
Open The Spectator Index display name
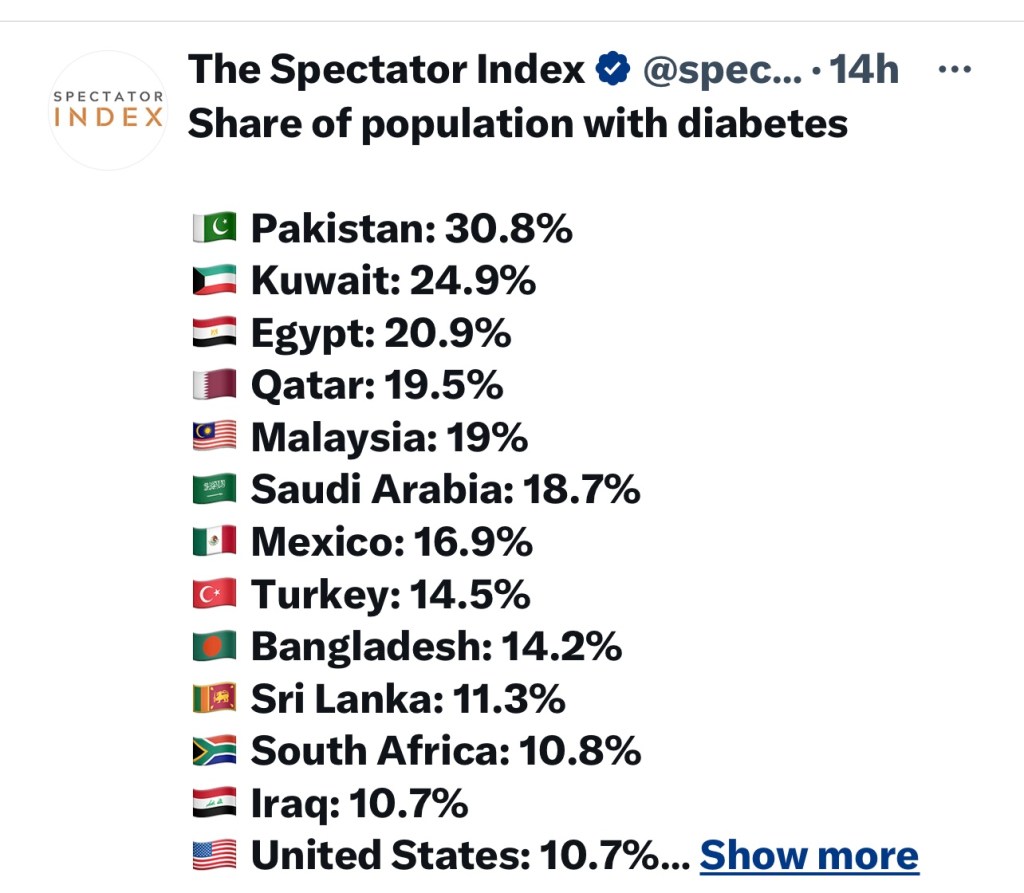click(x=386, y=69)
